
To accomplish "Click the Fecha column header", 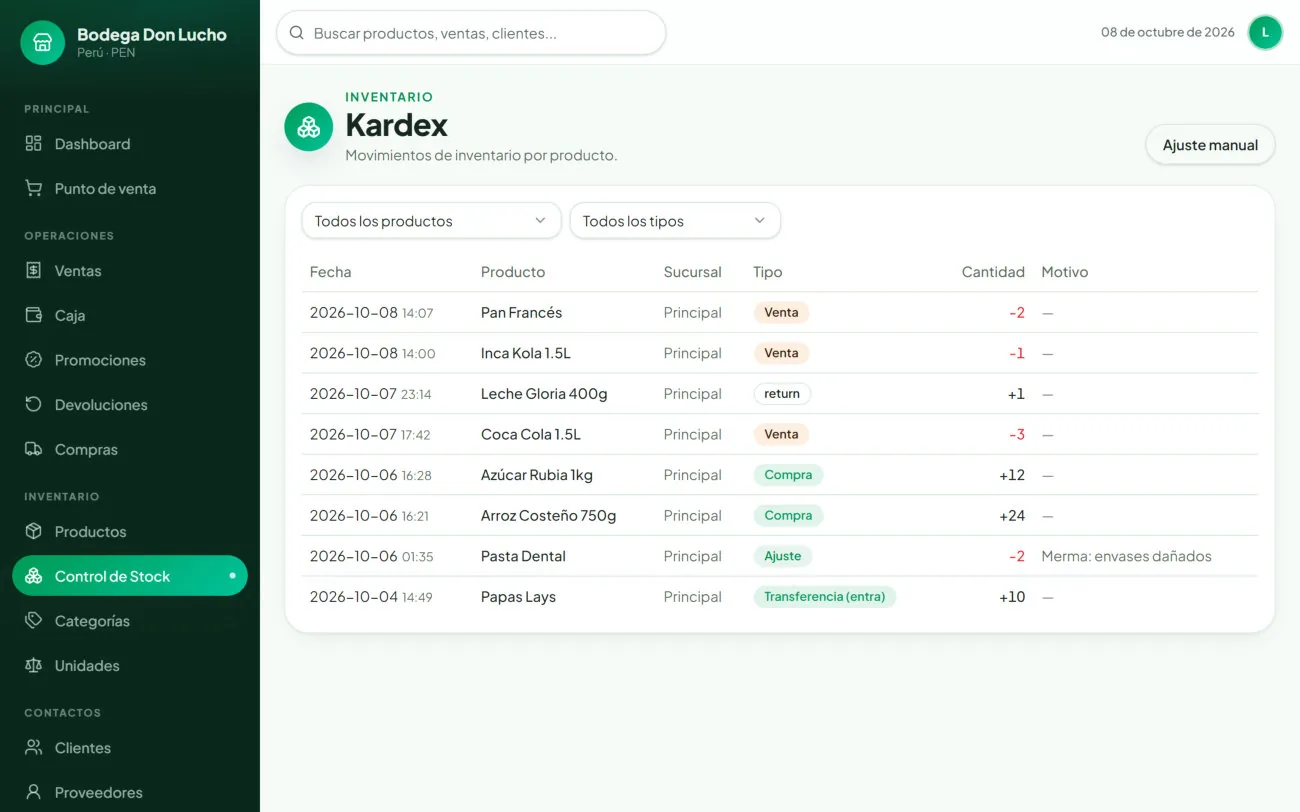I will point(331,272).
